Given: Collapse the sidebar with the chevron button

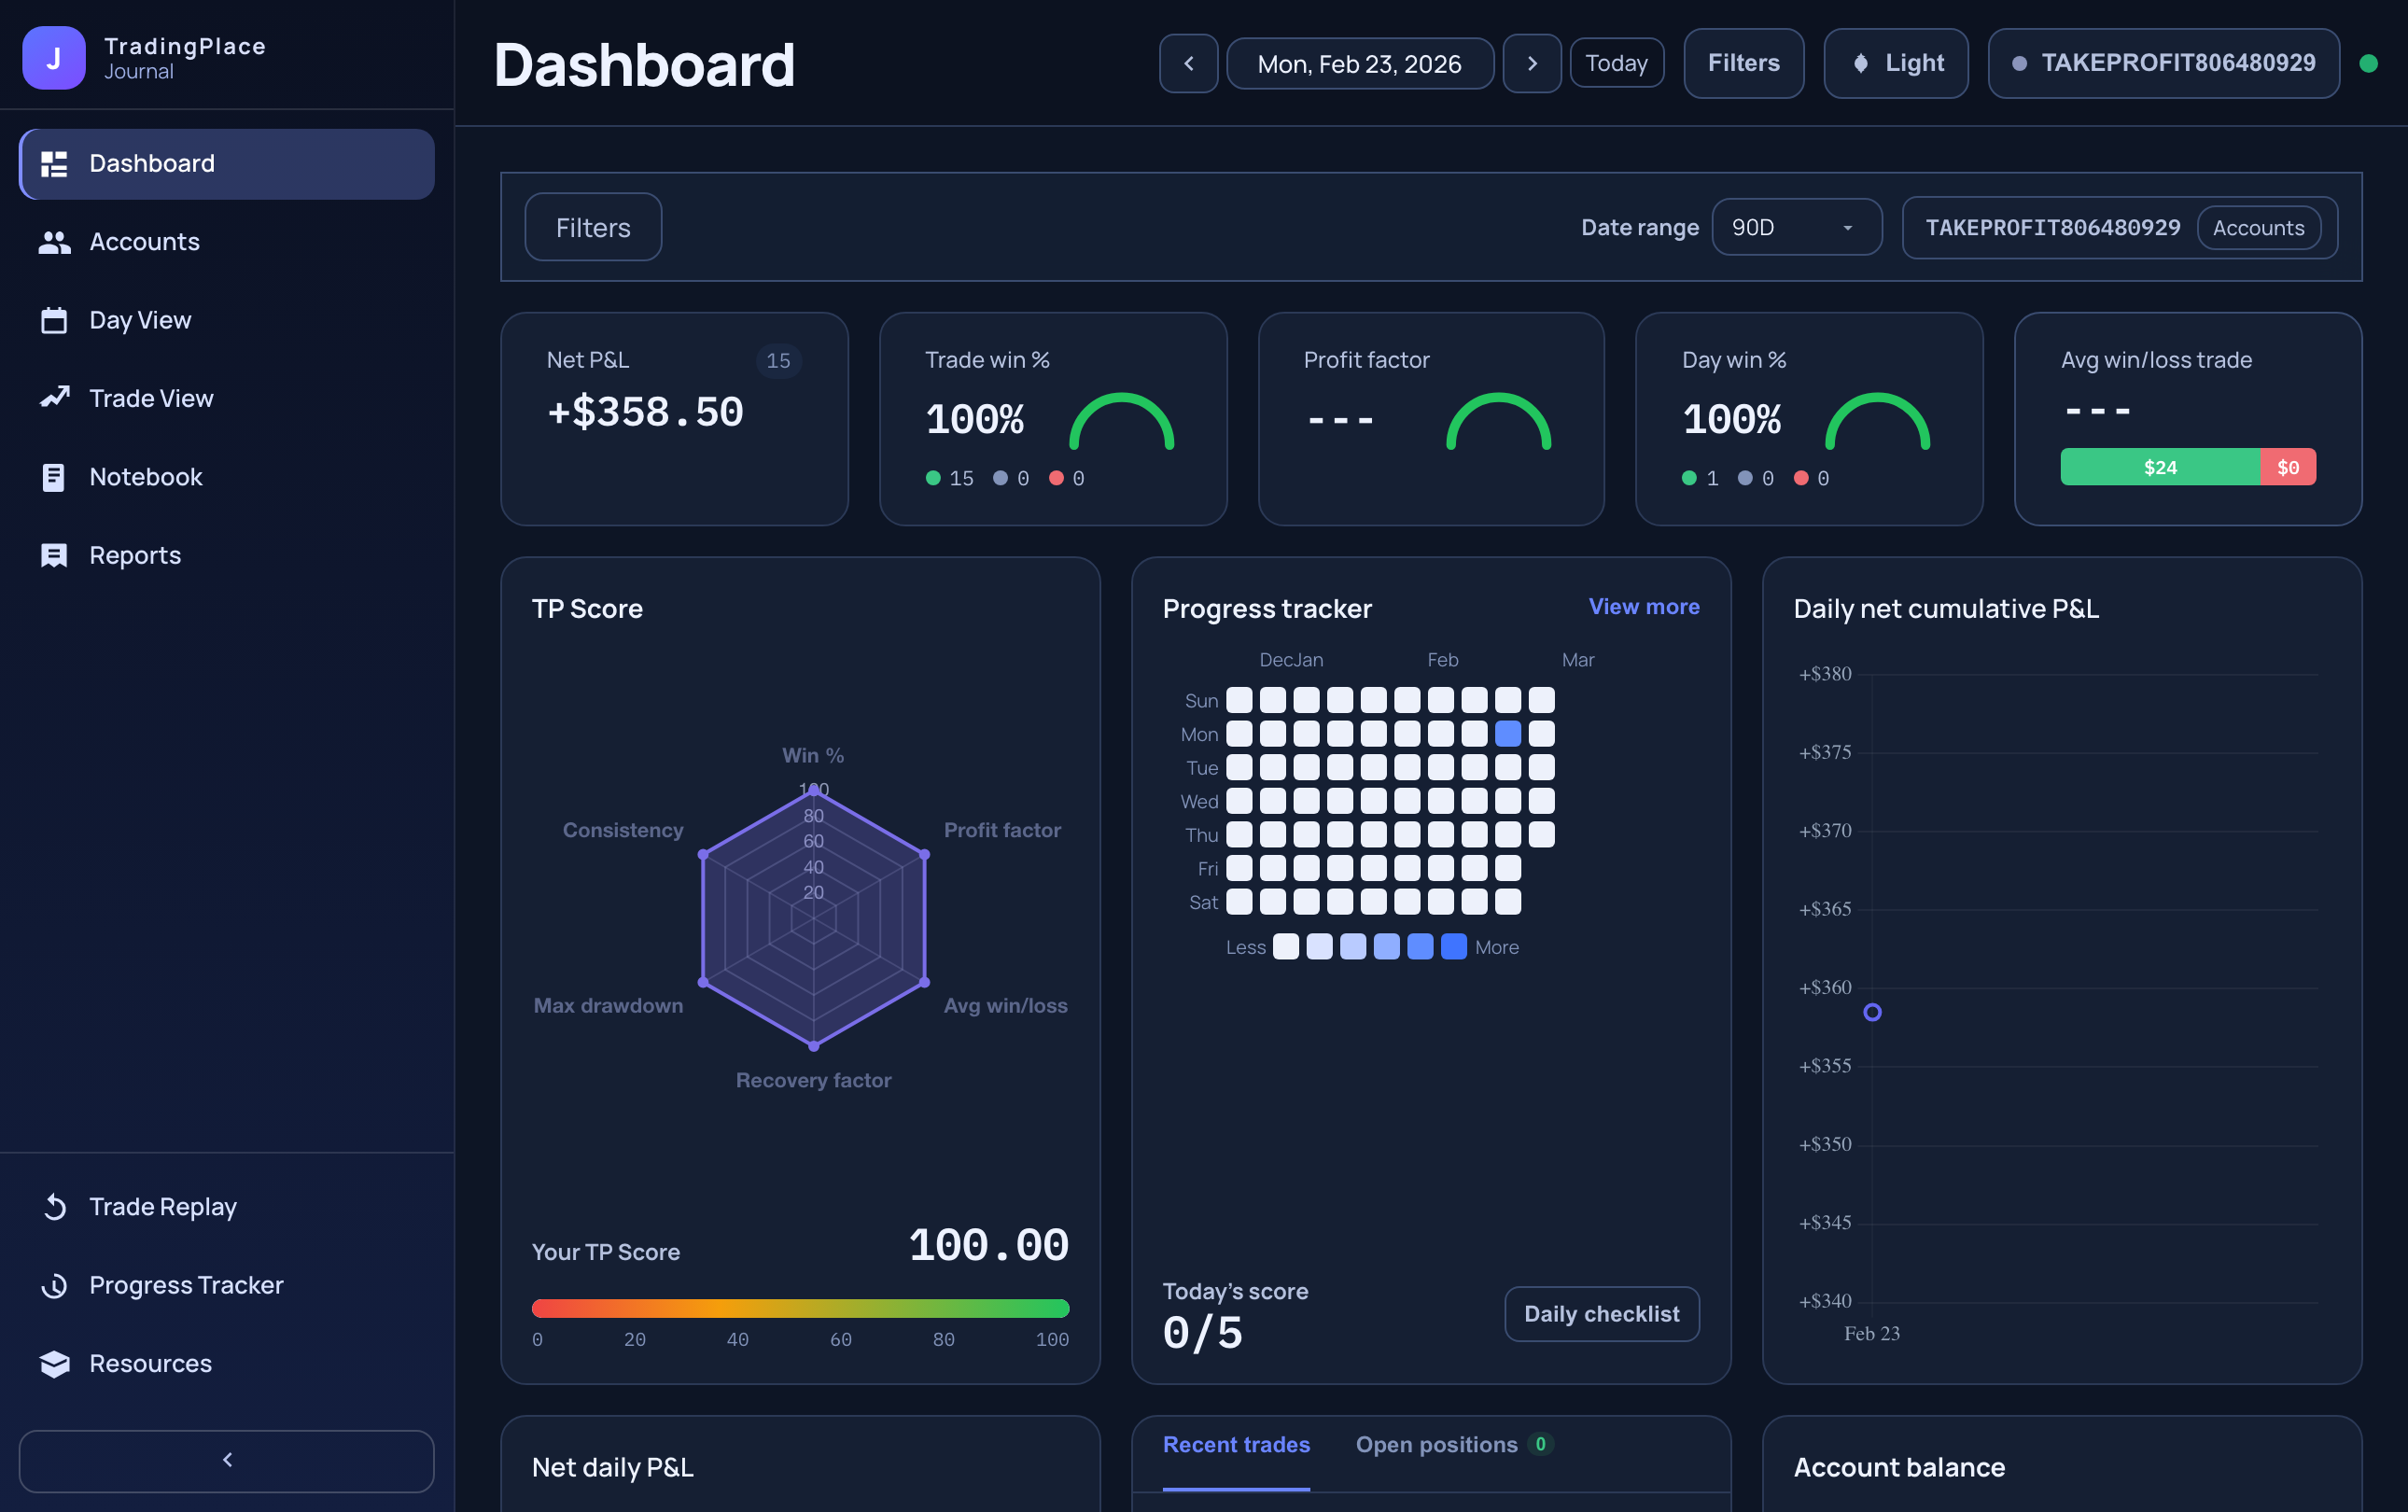Looking at the screenshot, I should (227, 1461).
